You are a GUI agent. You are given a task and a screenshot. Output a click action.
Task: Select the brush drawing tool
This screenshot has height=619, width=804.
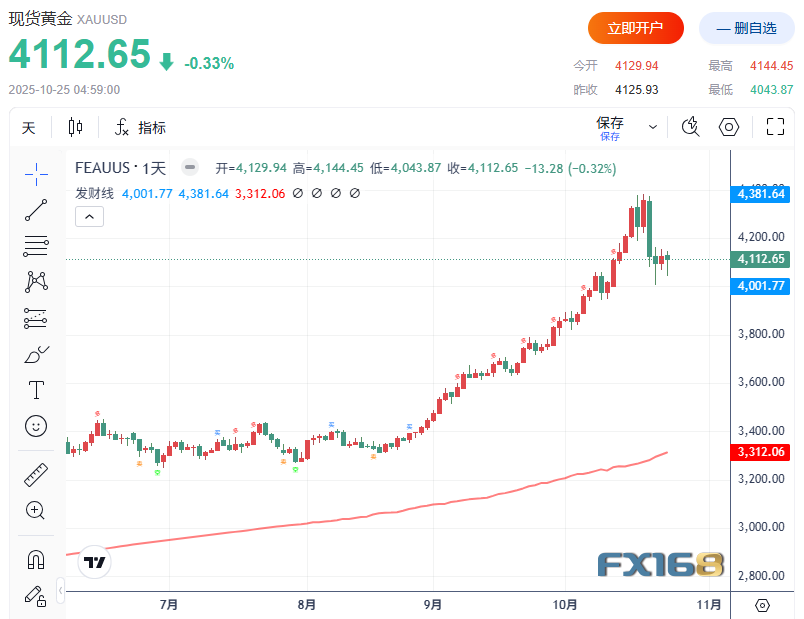click(x=36, y=354)
